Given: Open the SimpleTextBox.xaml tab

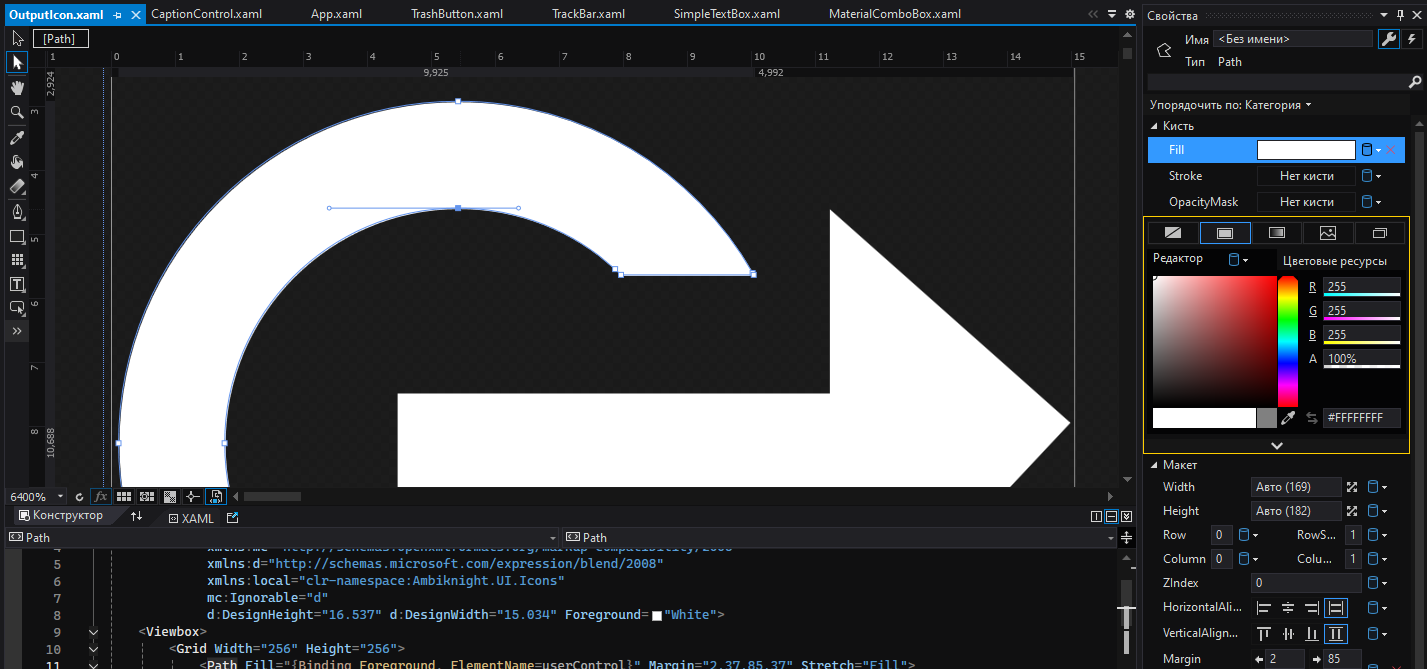Looking at the screenshot, I should [727, 14].
